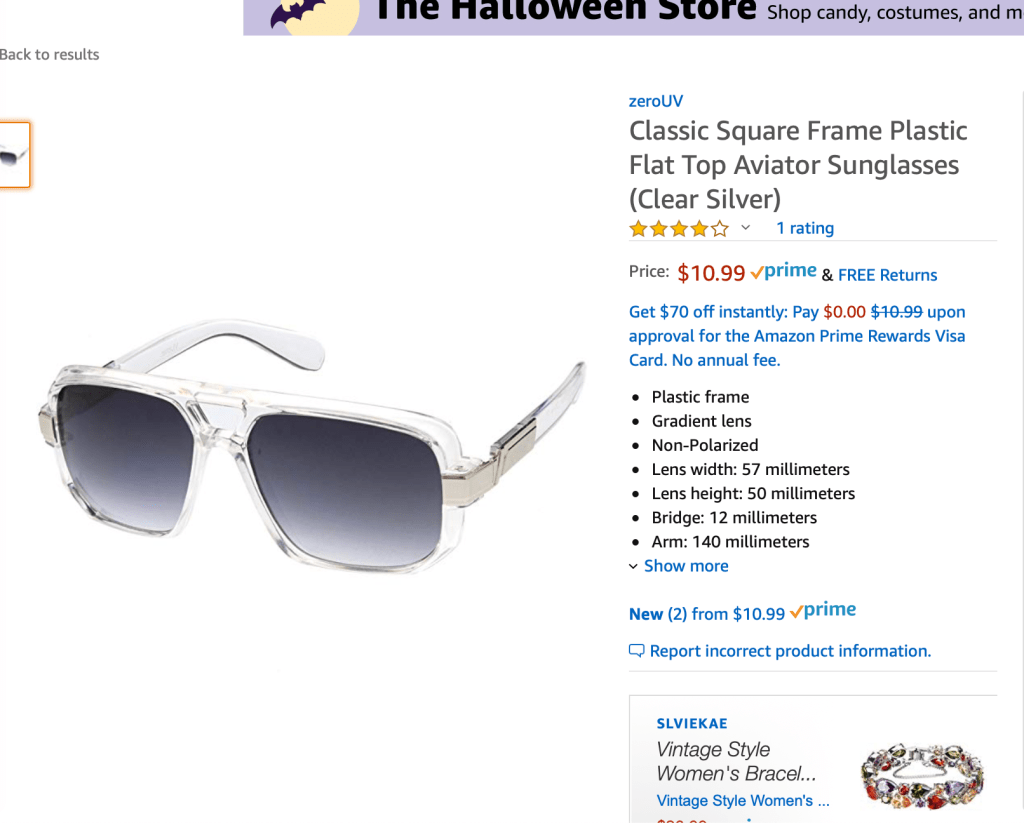Open the rating breakdown dropdown arrow
1024x823 pixels.
(746, 228)
